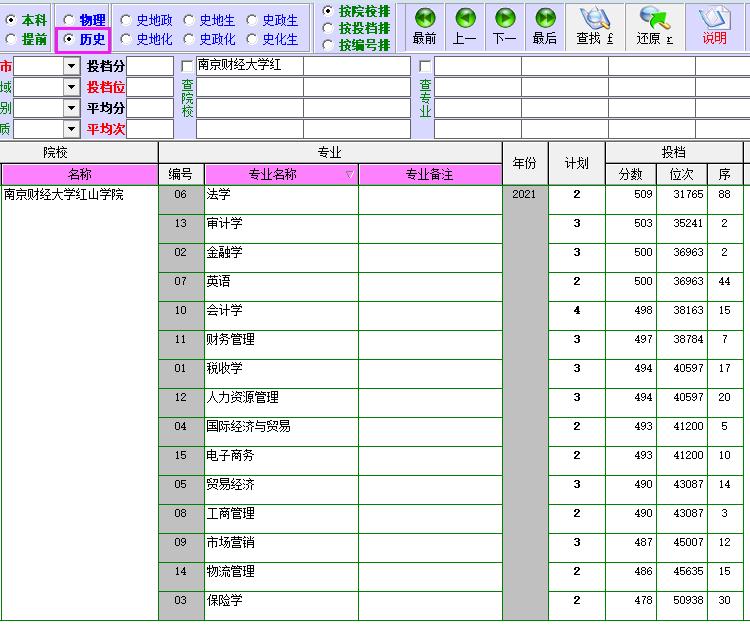Image resolution: width=750 pixels, height=626 pixels.
Task: Sort by code with 按编号排
Action: tap(328, 45)
